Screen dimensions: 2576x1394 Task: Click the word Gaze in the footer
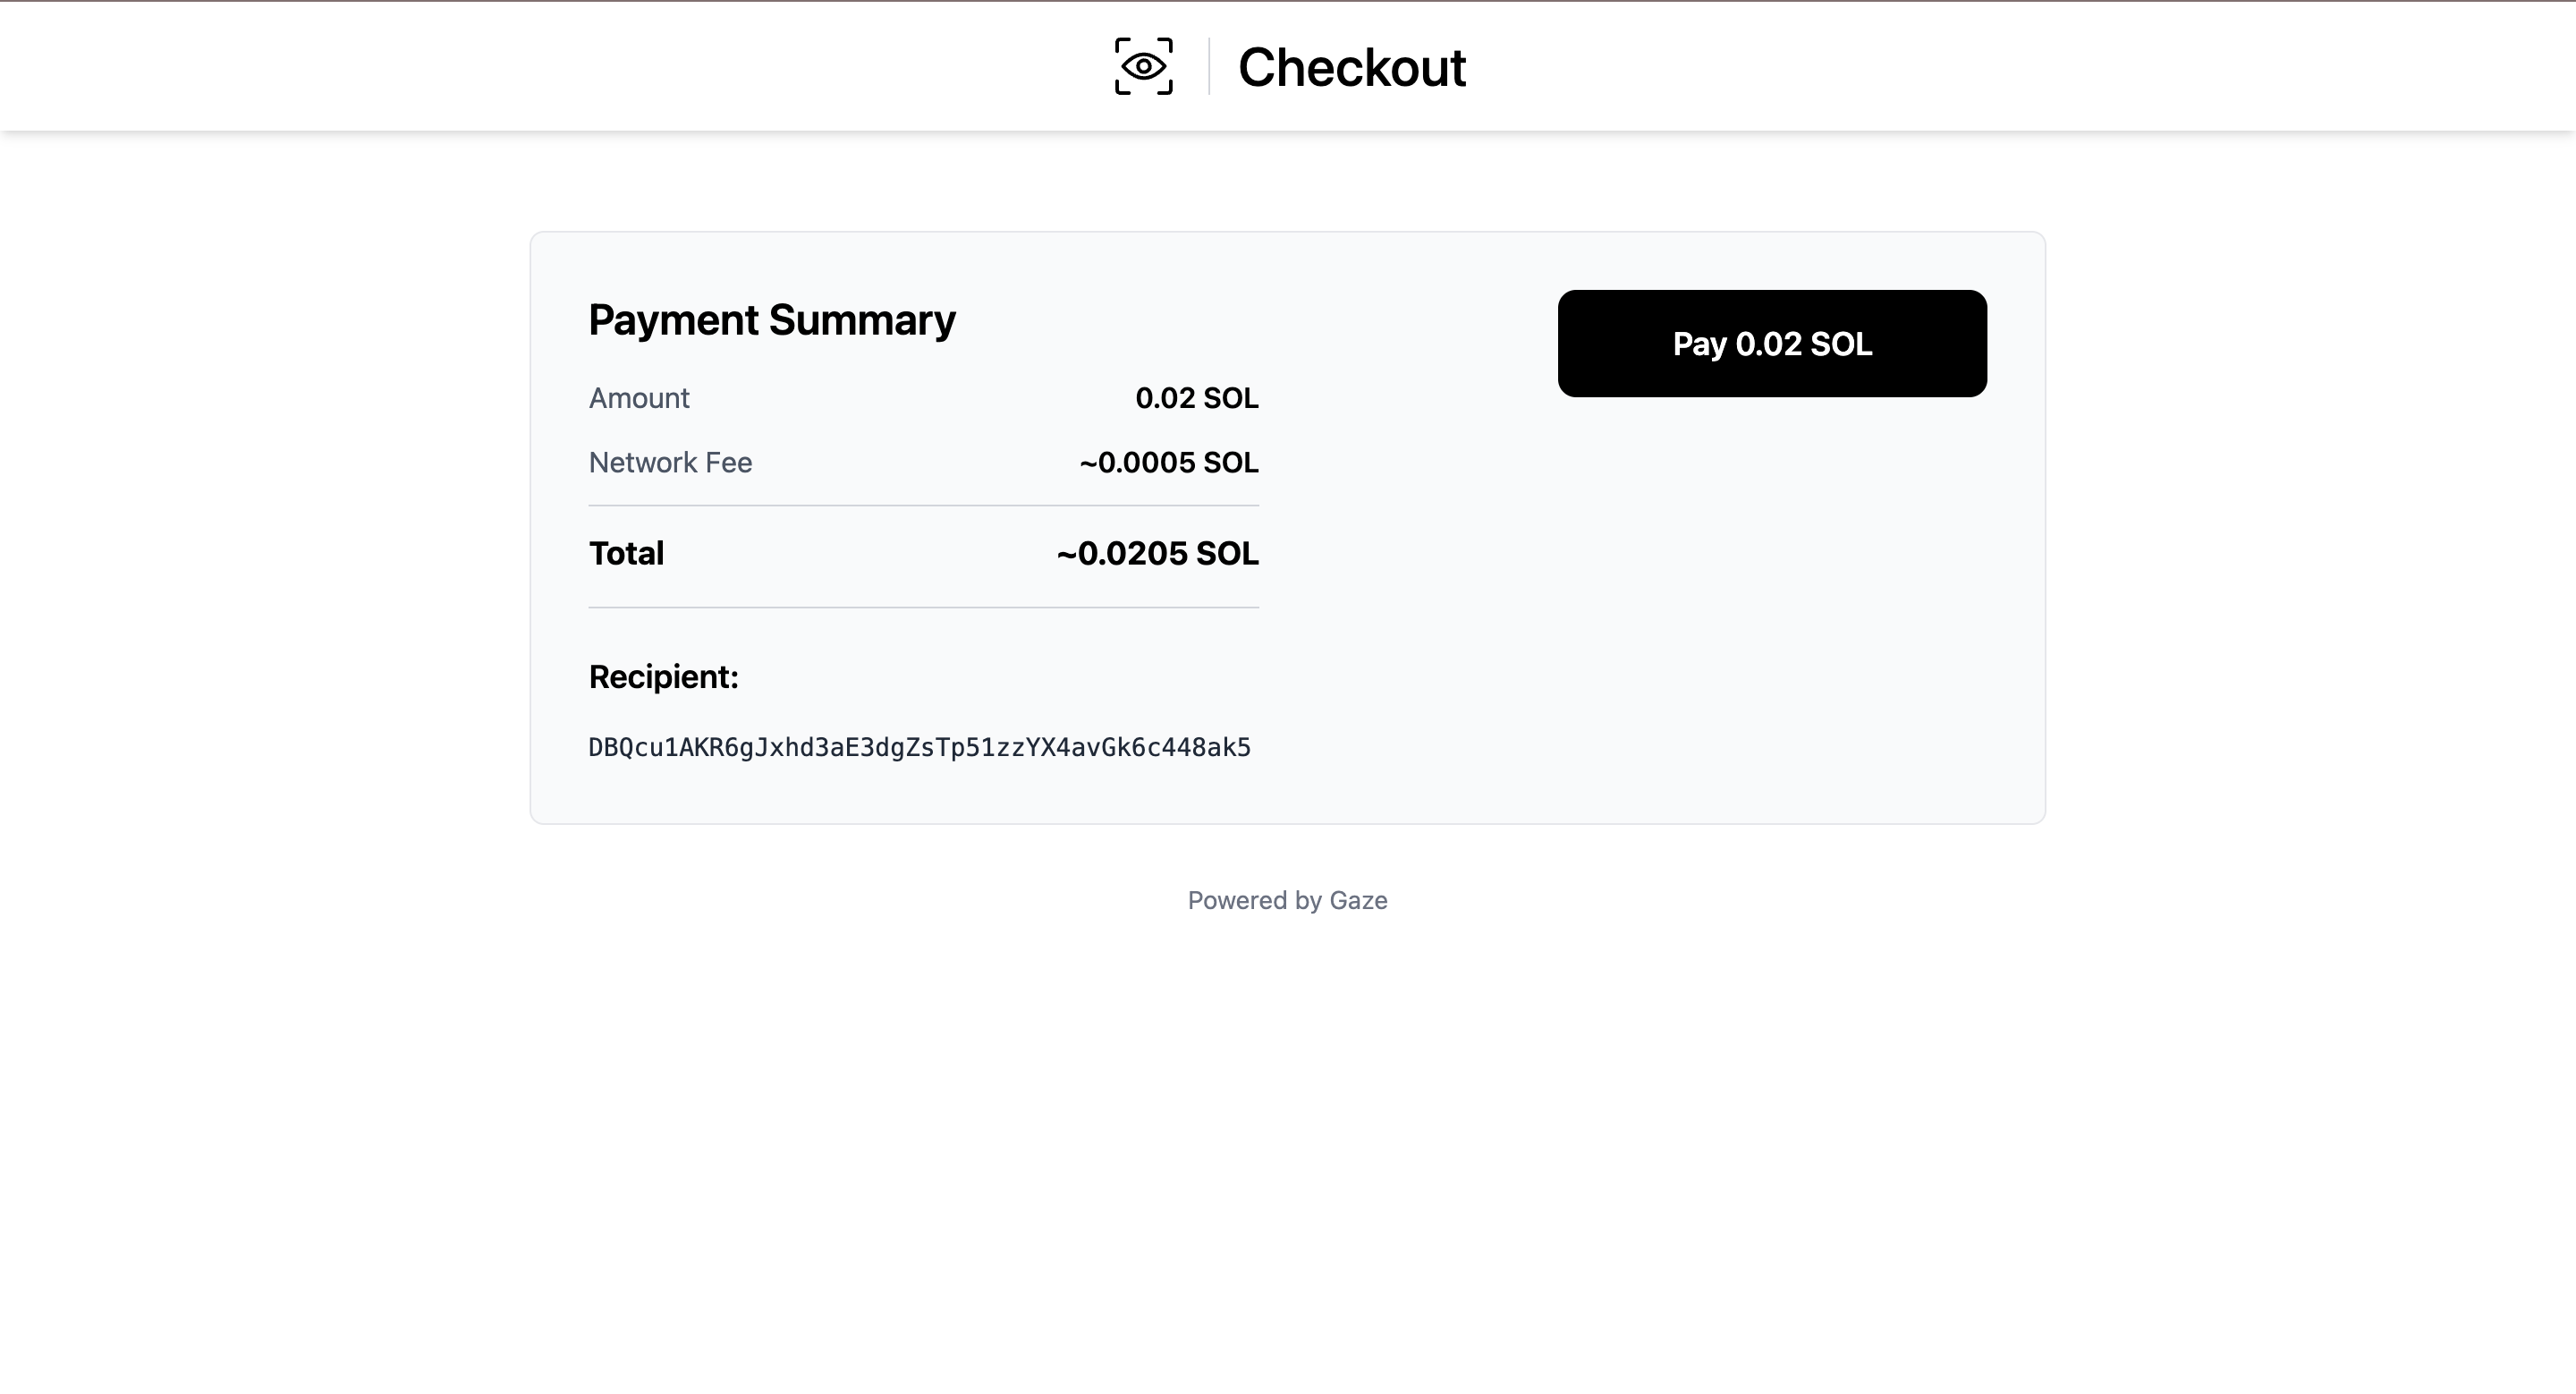click(x=1358, y=900)
